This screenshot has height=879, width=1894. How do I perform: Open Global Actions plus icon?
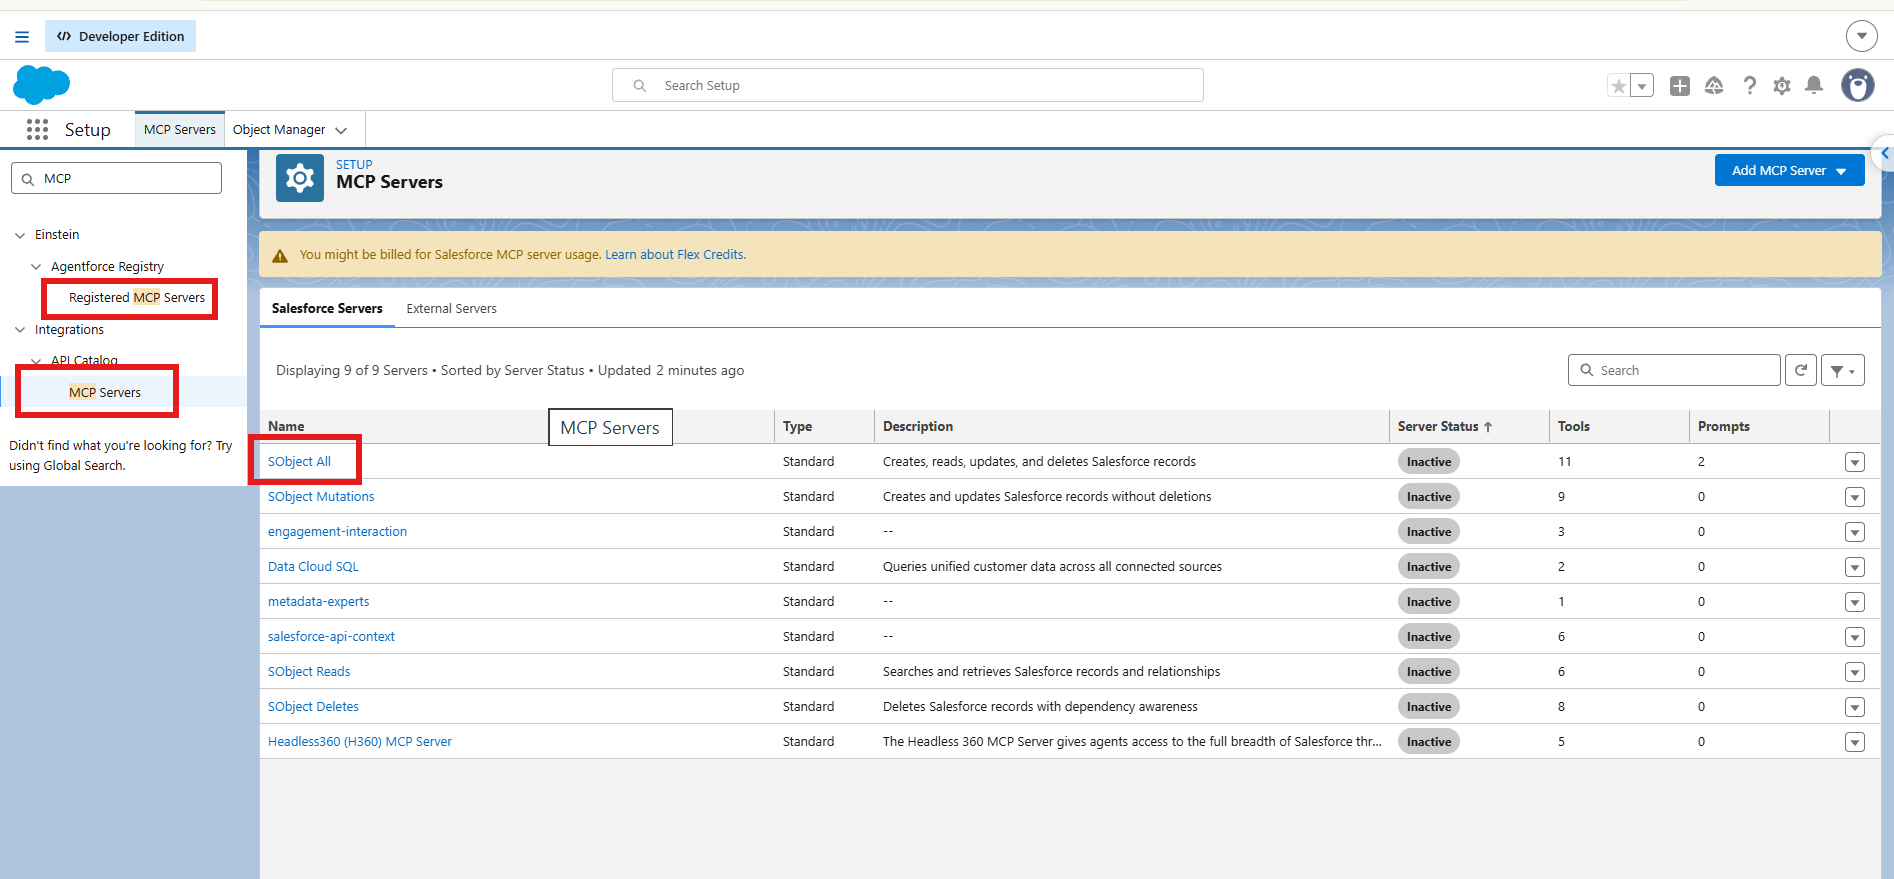click(1680, 86)
